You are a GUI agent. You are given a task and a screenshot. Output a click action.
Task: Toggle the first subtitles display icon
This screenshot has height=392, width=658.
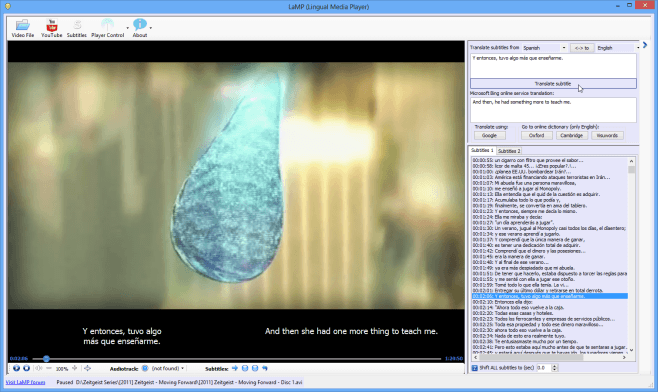coord(245,368)
